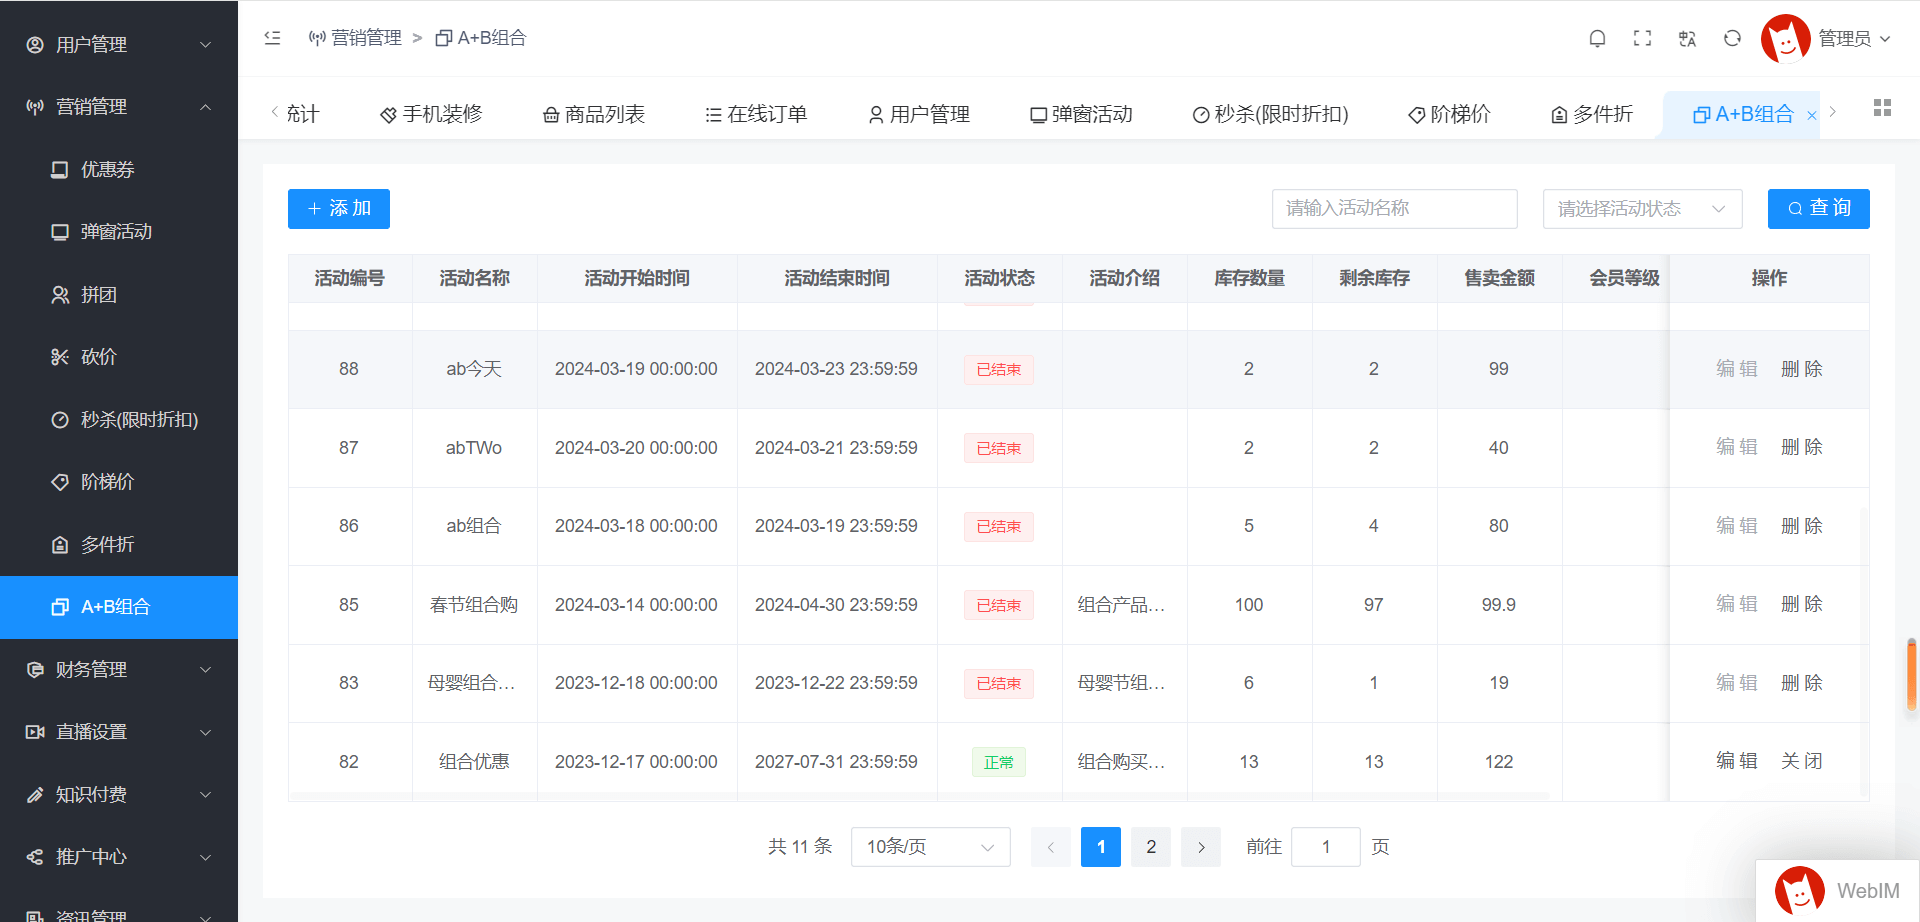Image resolution: width=1920 pixels, height=922 pixels.
Task: Expand 知识付费 sidebar menu
Action: [x=119, y=795]
